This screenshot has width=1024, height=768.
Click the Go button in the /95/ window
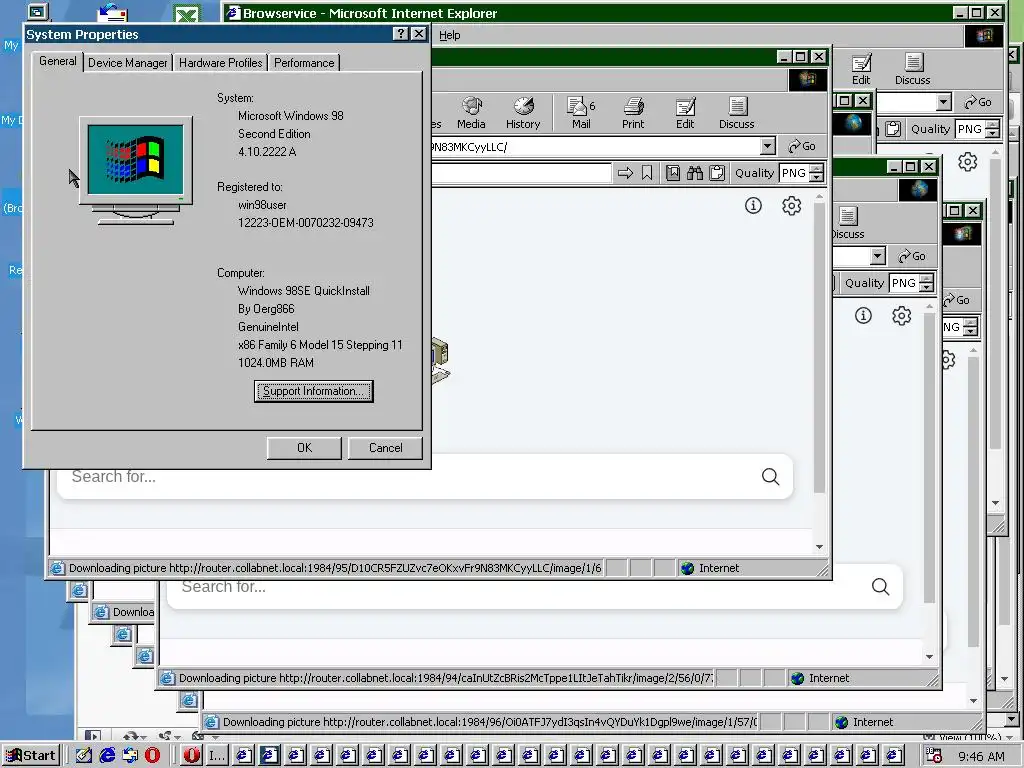802,146
